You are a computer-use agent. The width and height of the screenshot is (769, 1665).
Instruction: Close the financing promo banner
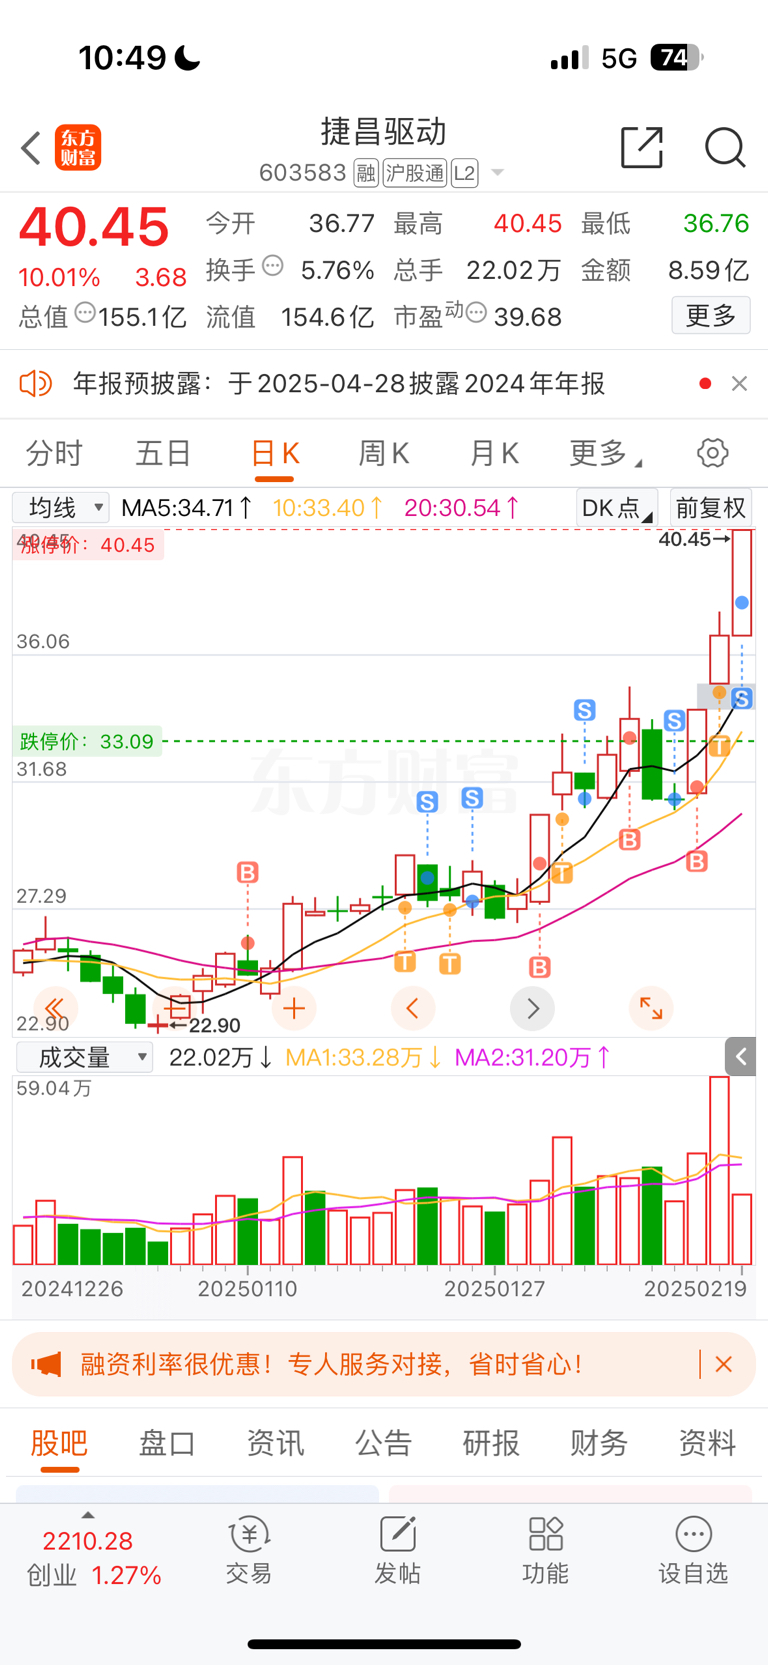click(x=724, y=1364)
